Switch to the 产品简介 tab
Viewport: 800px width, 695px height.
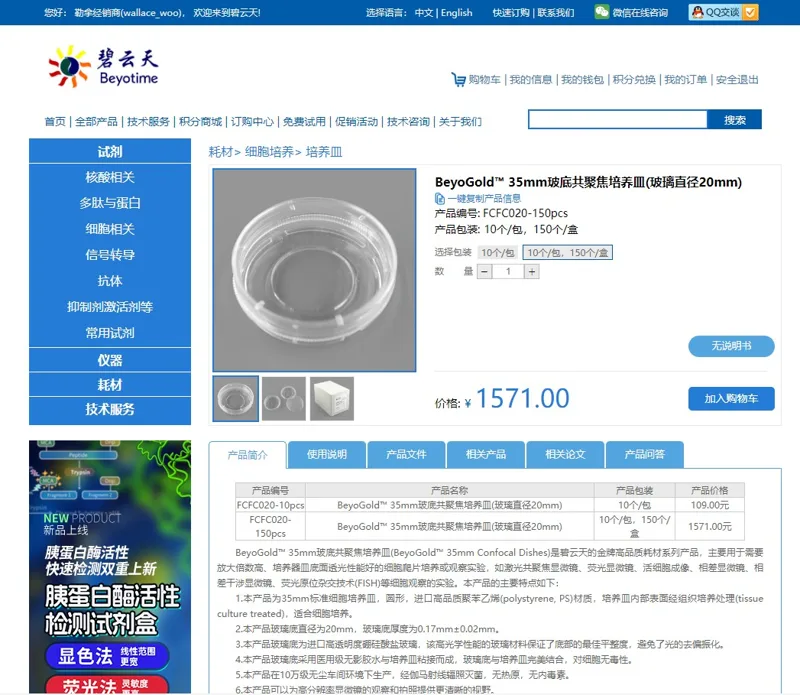(x=247, y=455)
